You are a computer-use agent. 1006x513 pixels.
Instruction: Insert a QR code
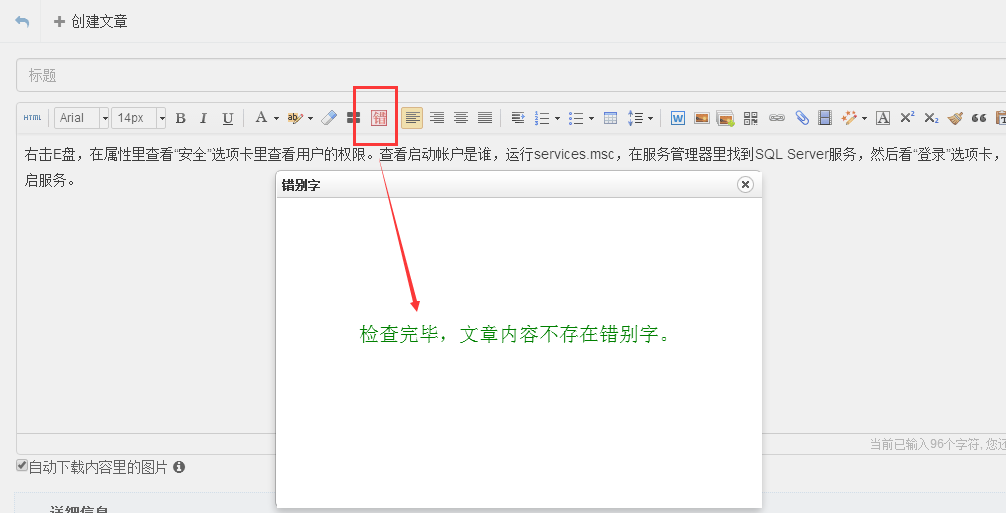[x=751, y=118]
